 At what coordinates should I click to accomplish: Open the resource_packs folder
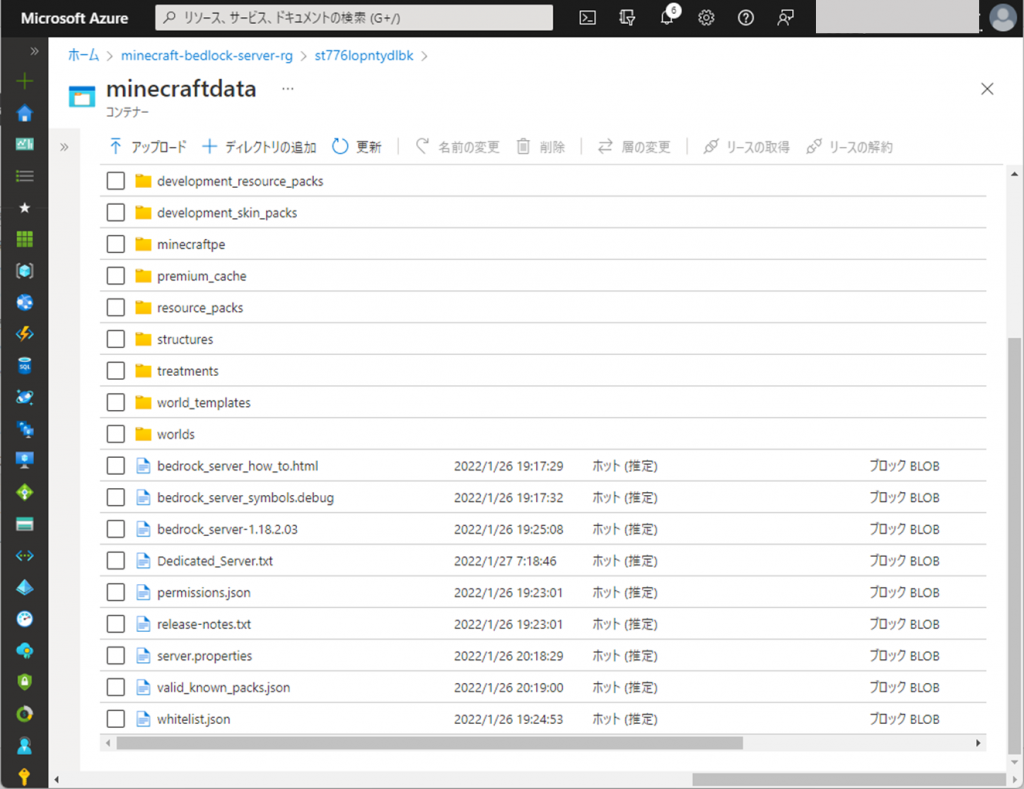coord(200,308)
